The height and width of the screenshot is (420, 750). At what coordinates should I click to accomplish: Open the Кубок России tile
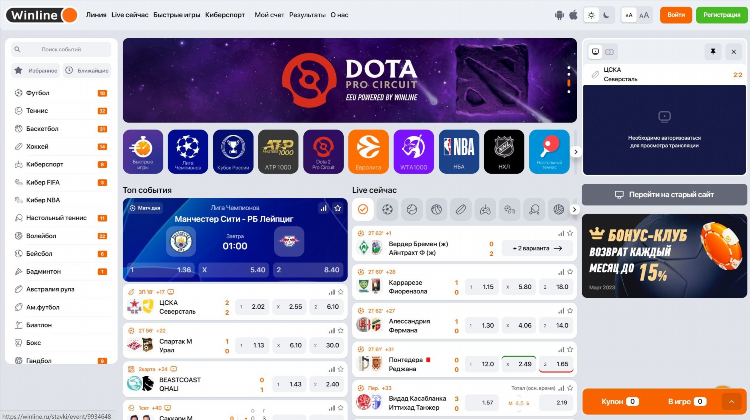pos(233,152)
